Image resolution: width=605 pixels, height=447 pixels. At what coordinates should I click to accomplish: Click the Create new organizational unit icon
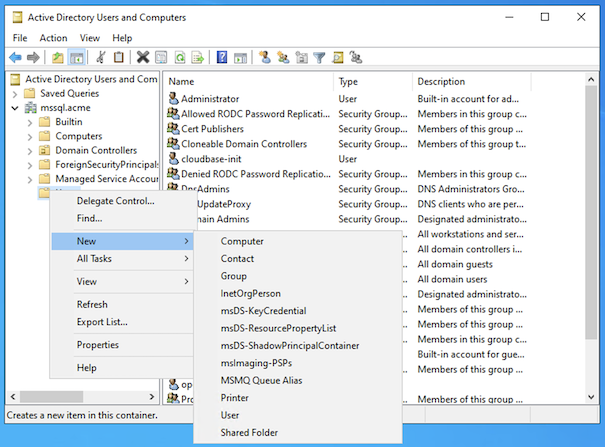coord(301,57)
